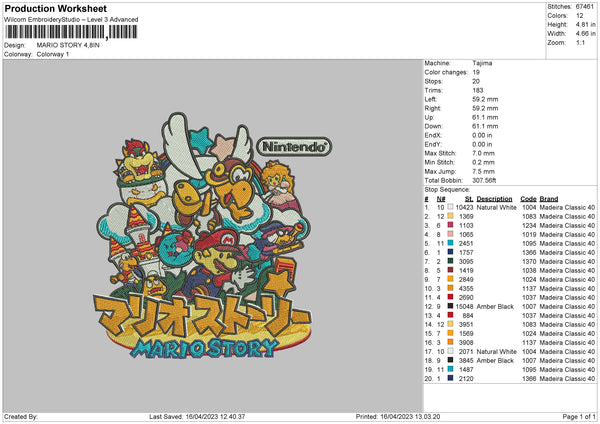
Task: Click stitch count 10423 in row 1
Action: click(464, 207)
